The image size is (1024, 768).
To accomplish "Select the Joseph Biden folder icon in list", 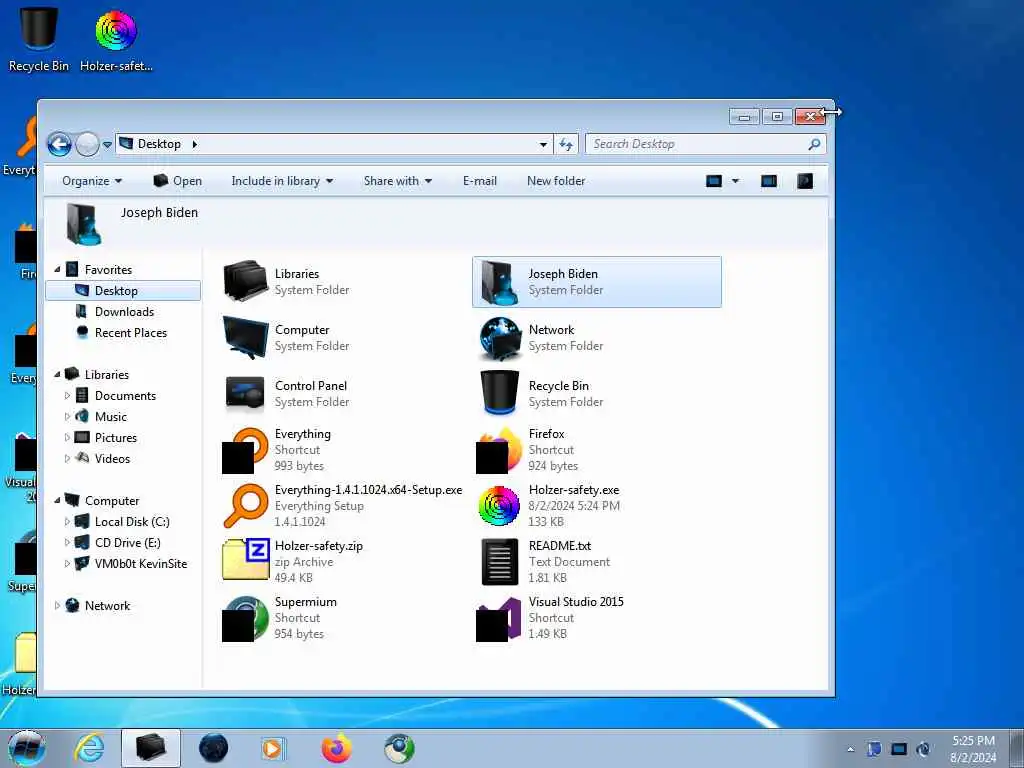I will pos(499,281).
